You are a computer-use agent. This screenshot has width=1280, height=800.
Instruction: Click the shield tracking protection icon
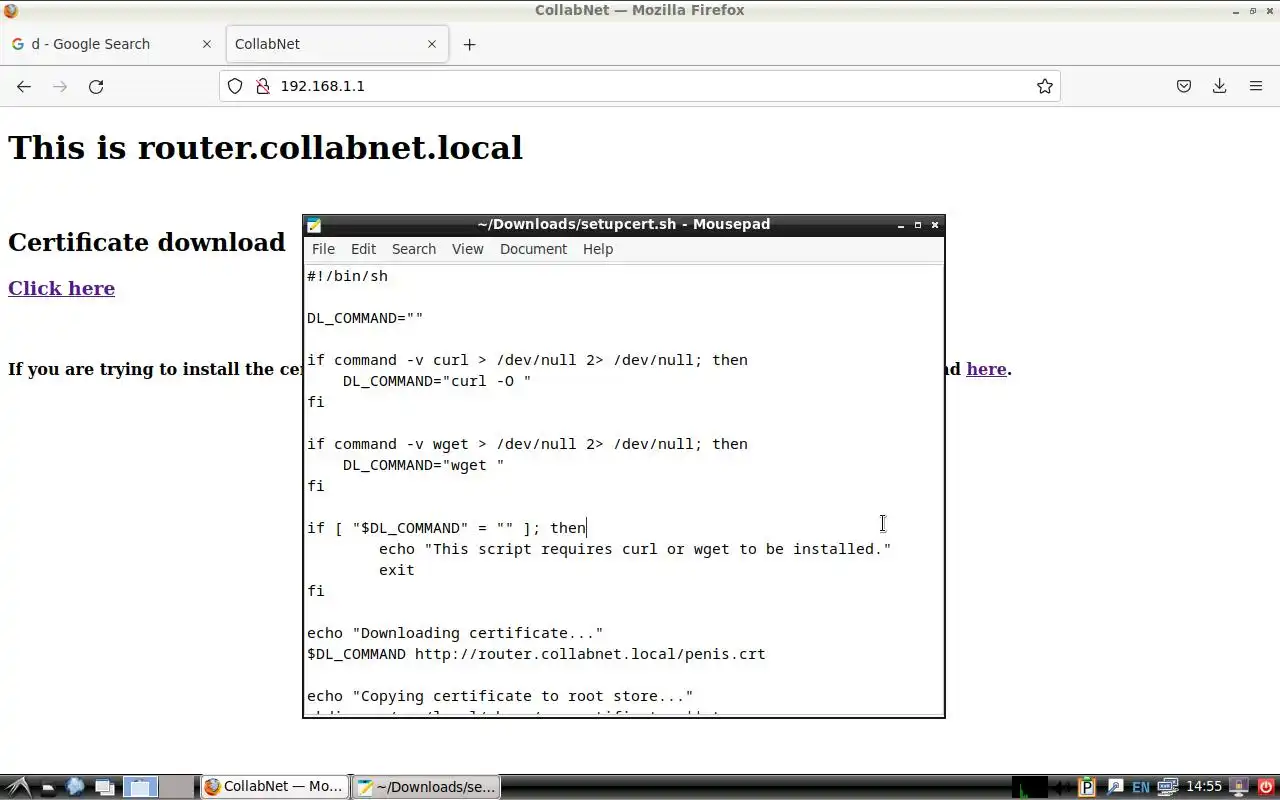point(235,86)
